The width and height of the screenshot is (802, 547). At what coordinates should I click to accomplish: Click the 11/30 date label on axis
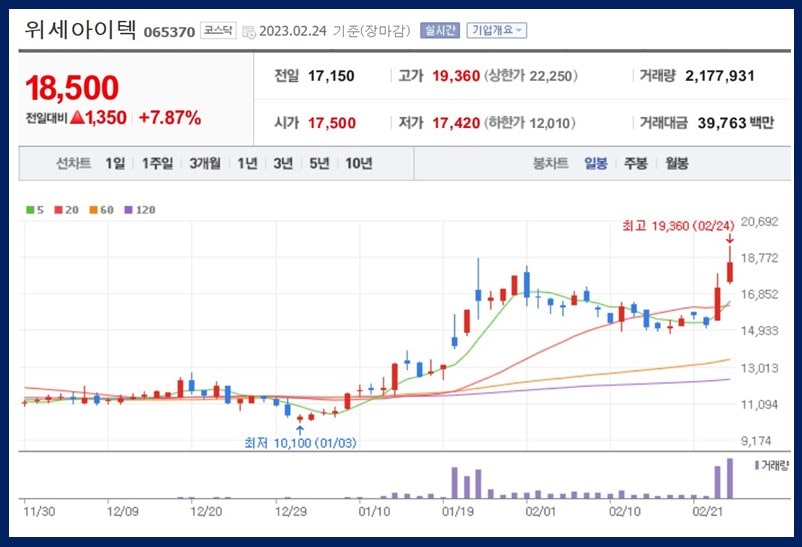[x=39, y=511]
